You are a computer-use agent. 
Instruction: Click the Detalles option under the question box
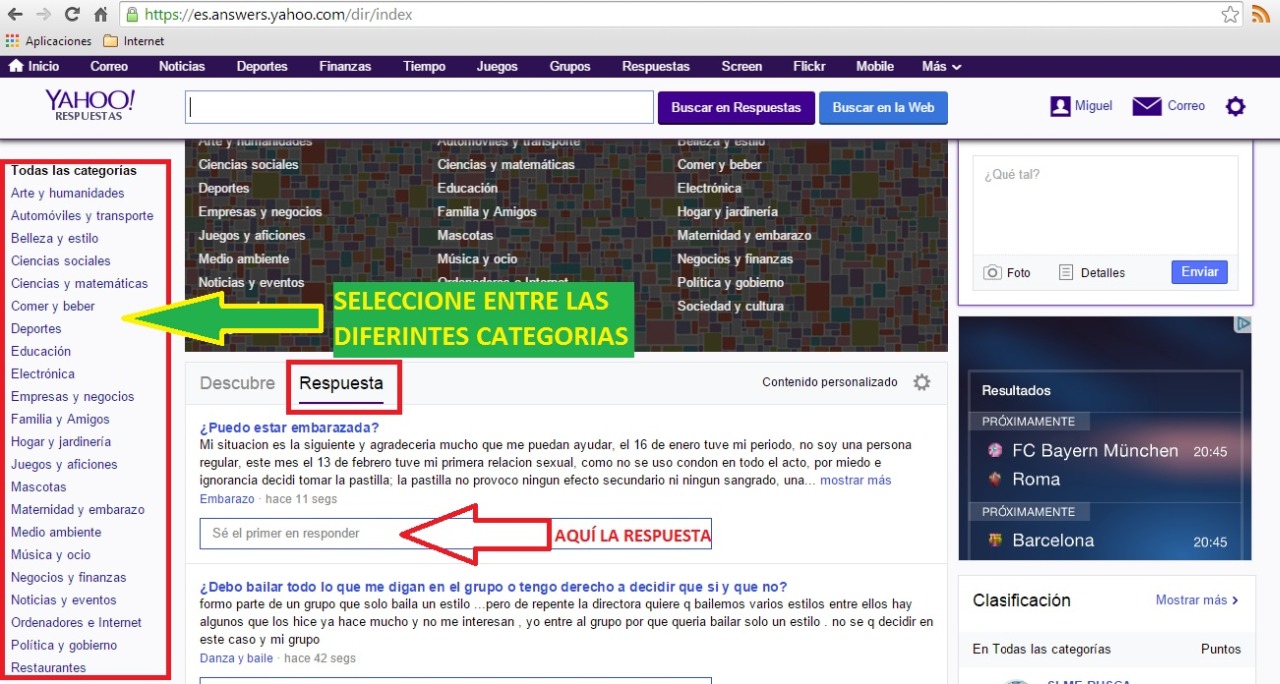point(1092,272)
